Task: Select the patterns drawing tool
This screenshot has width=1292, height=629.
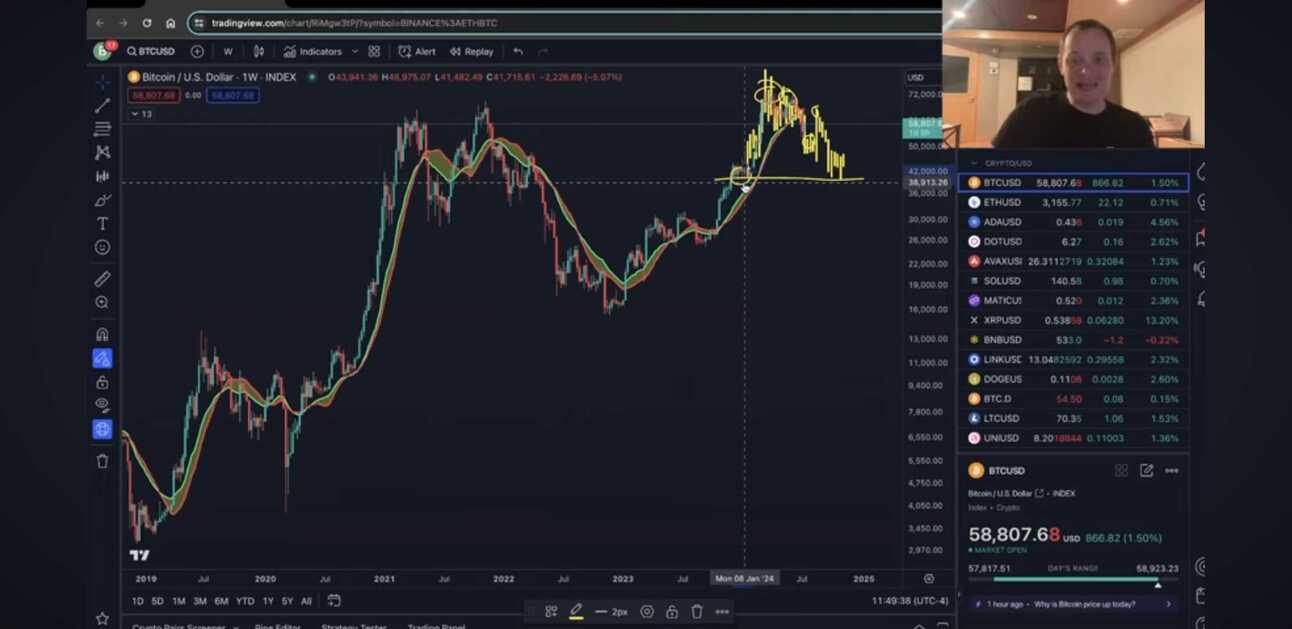Action: [x=102, y=152]
